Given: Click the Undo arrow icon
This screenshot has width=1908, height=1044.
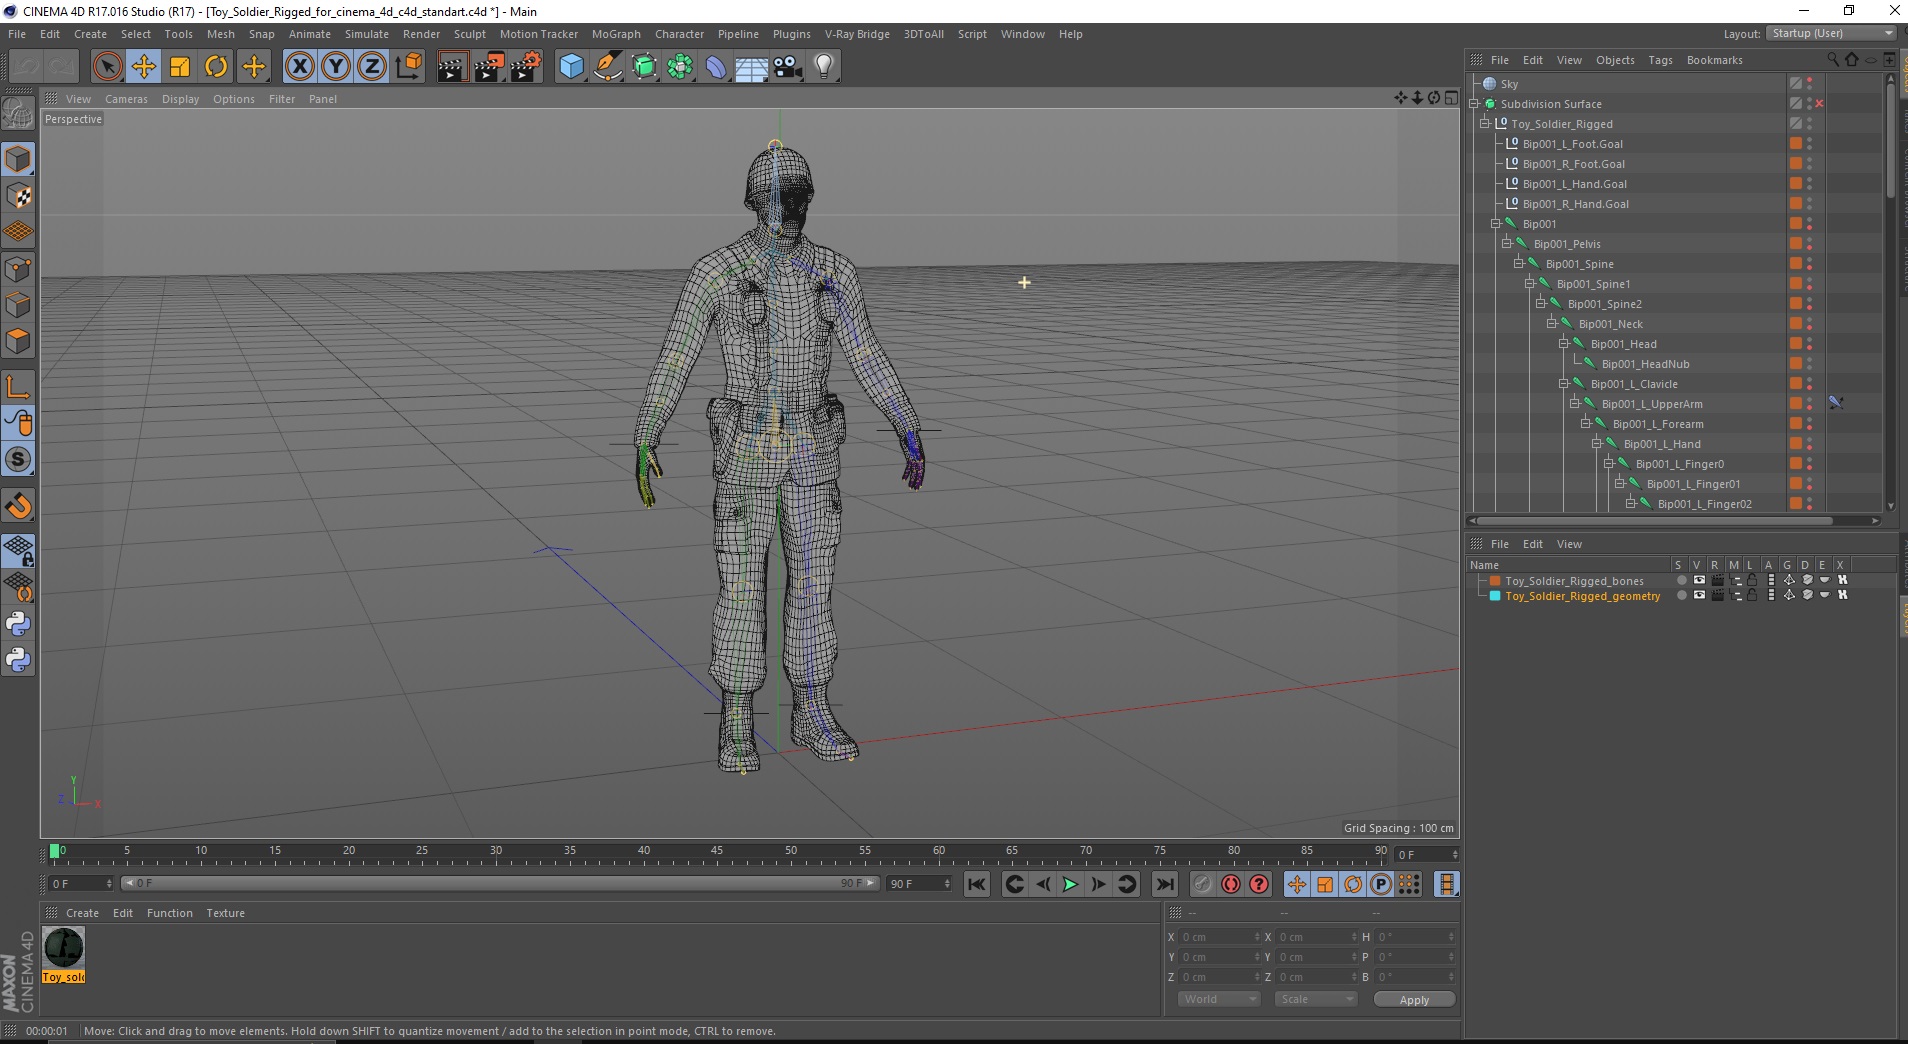Looking at the screenshot, I should point(26,67).
